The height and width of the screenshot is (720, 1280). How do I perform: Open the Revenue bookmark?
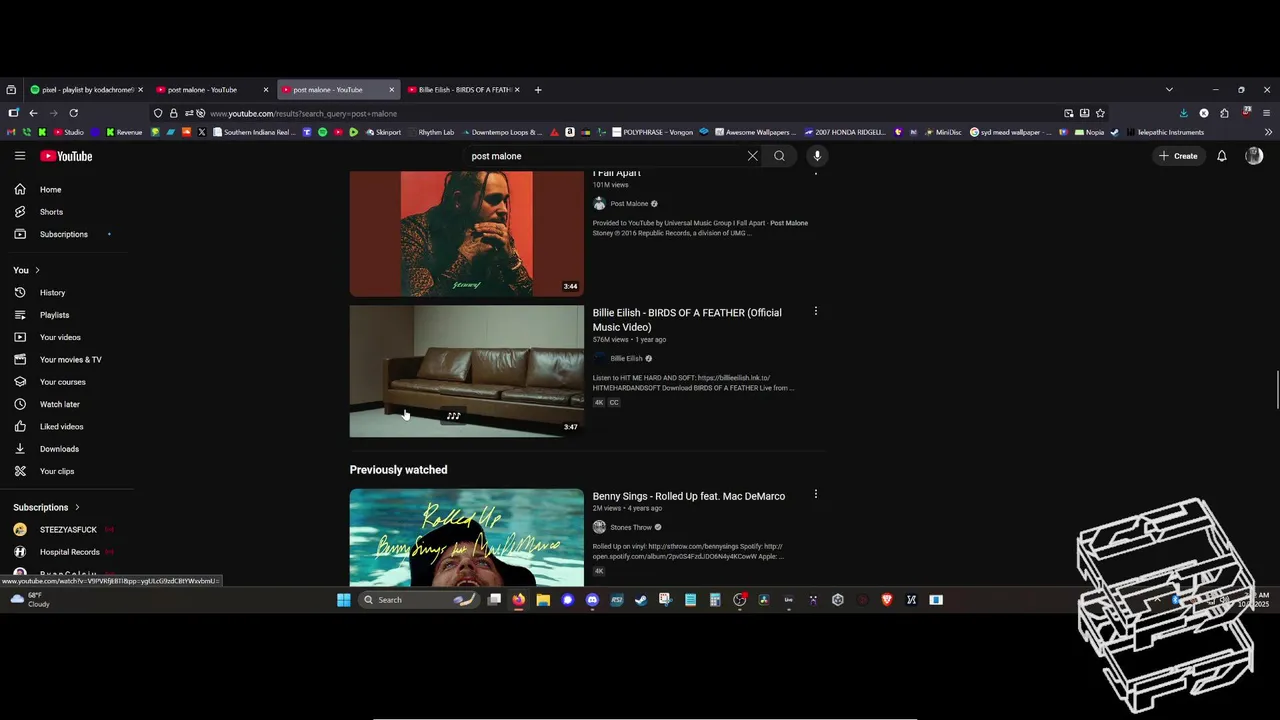pyautogui.click(x=124, y=132)
